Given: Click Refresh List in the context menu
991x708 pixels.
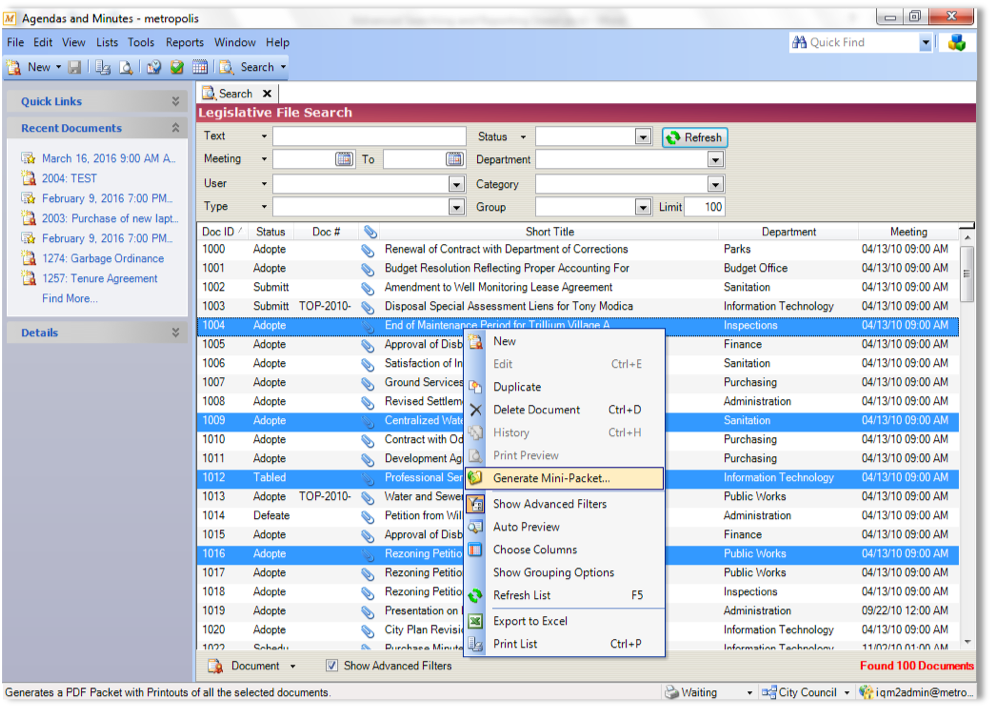Looking at the screenshot, I should coord(564,595).
